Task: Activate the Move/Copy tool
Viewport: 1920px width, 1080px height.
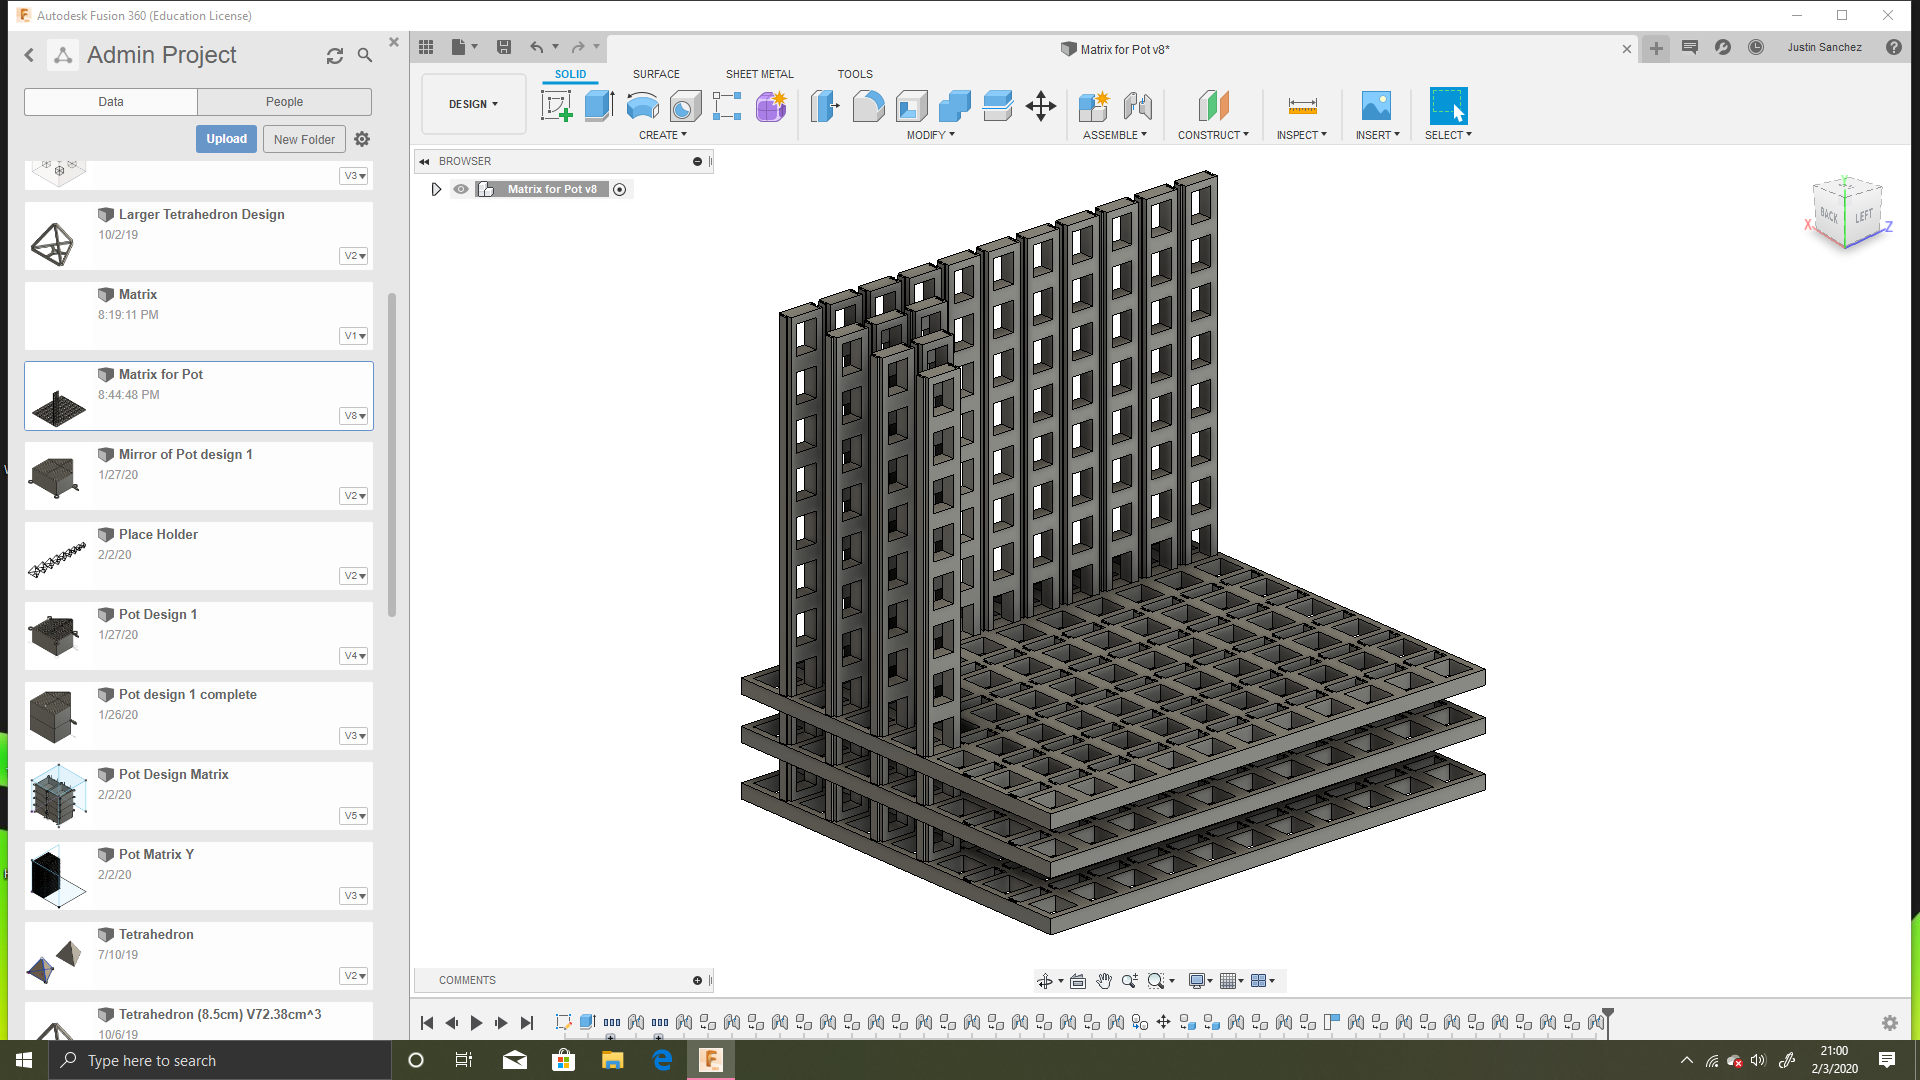Action: click(x=1041, y=106)
